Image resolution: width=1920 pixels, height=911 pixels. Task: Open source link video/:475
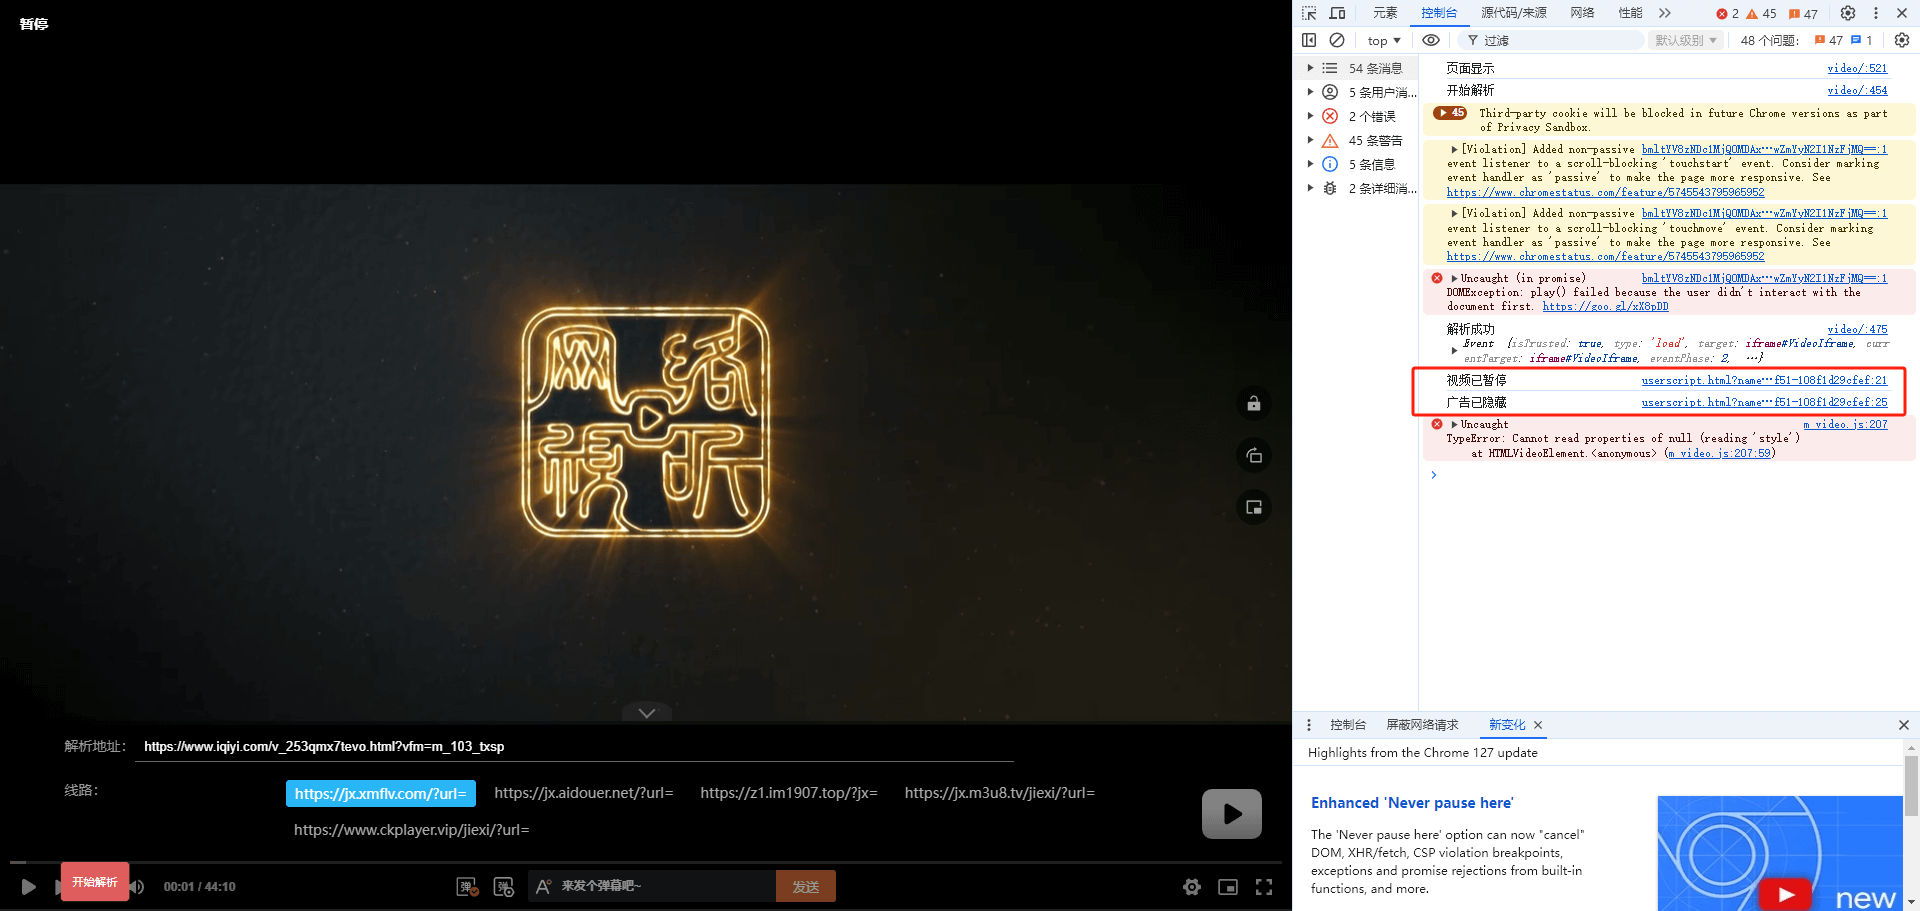pos(1857,329)
